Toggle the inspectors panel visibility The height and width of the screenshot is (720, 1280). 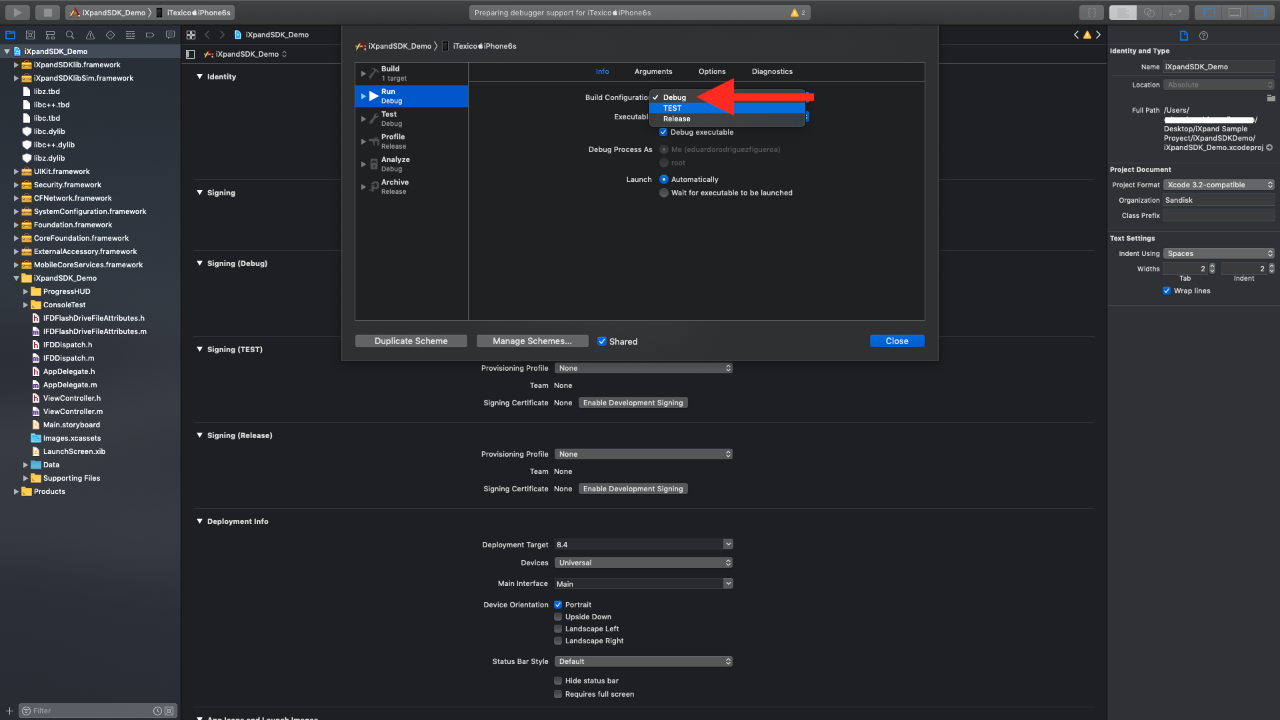click(1261, 12)
